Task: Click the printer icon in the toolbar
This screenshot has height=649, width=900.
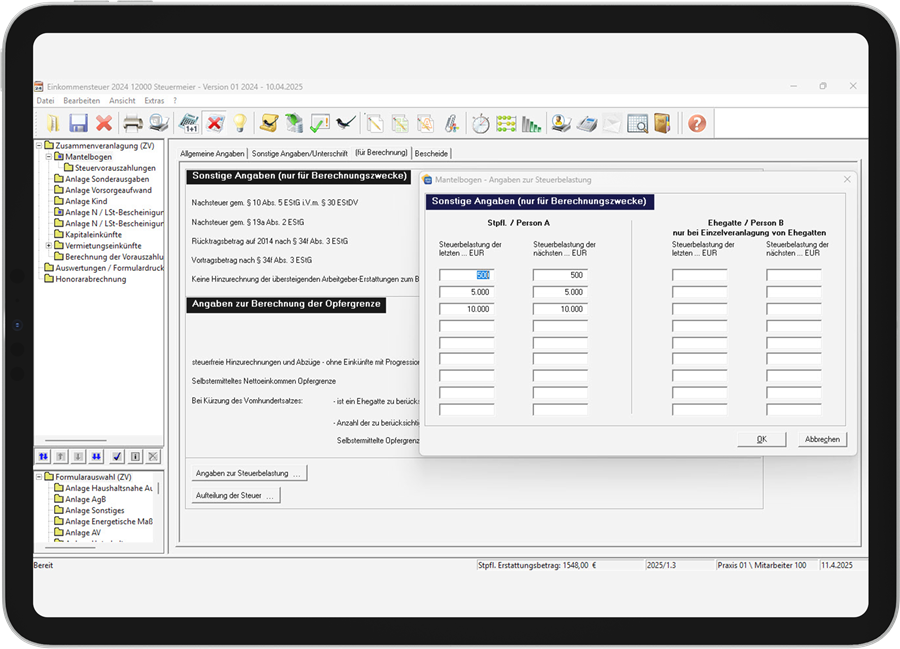Action: click(133, 123)
